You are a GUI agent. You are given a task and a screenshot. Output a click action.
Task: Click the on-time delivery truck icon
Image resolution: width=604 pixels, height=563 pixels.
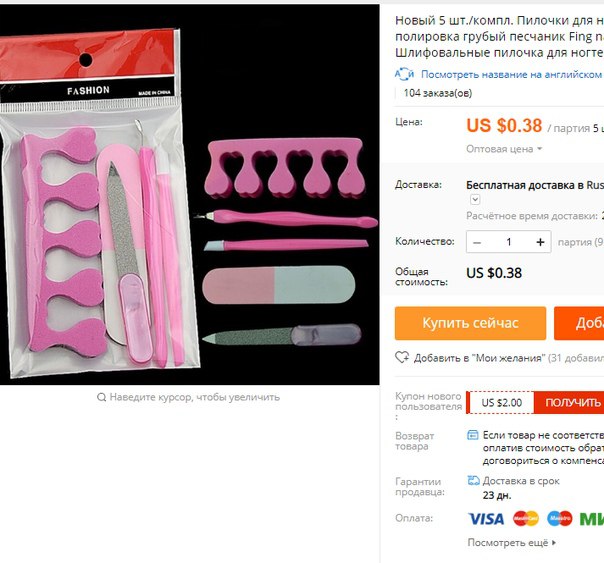473,481
